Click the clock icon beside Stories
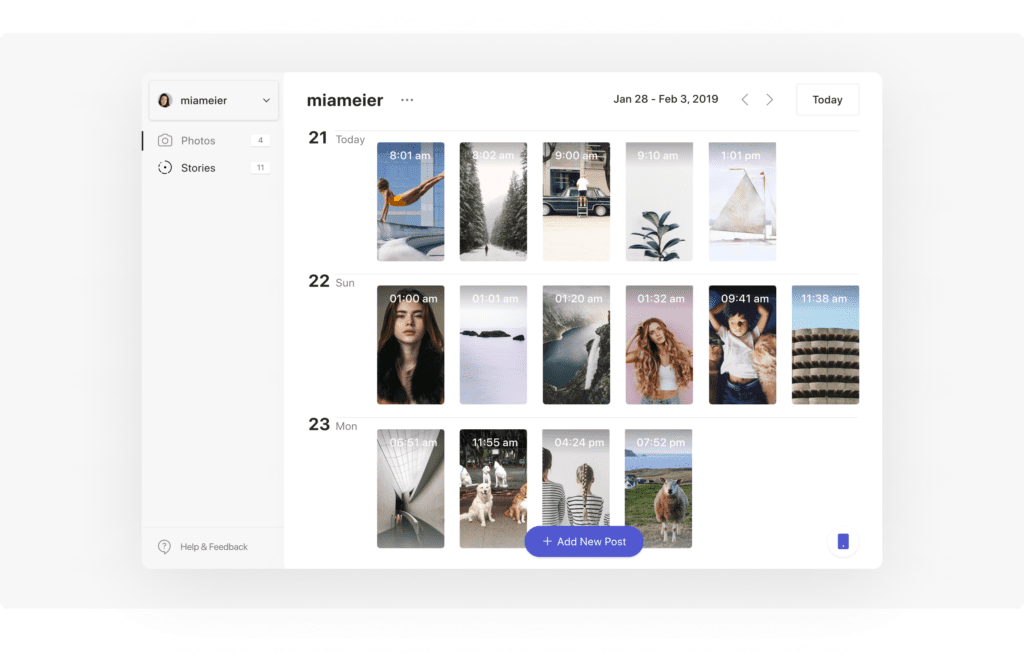The image size is (1024, 670). pyautogui.click(x=163, y=167)
